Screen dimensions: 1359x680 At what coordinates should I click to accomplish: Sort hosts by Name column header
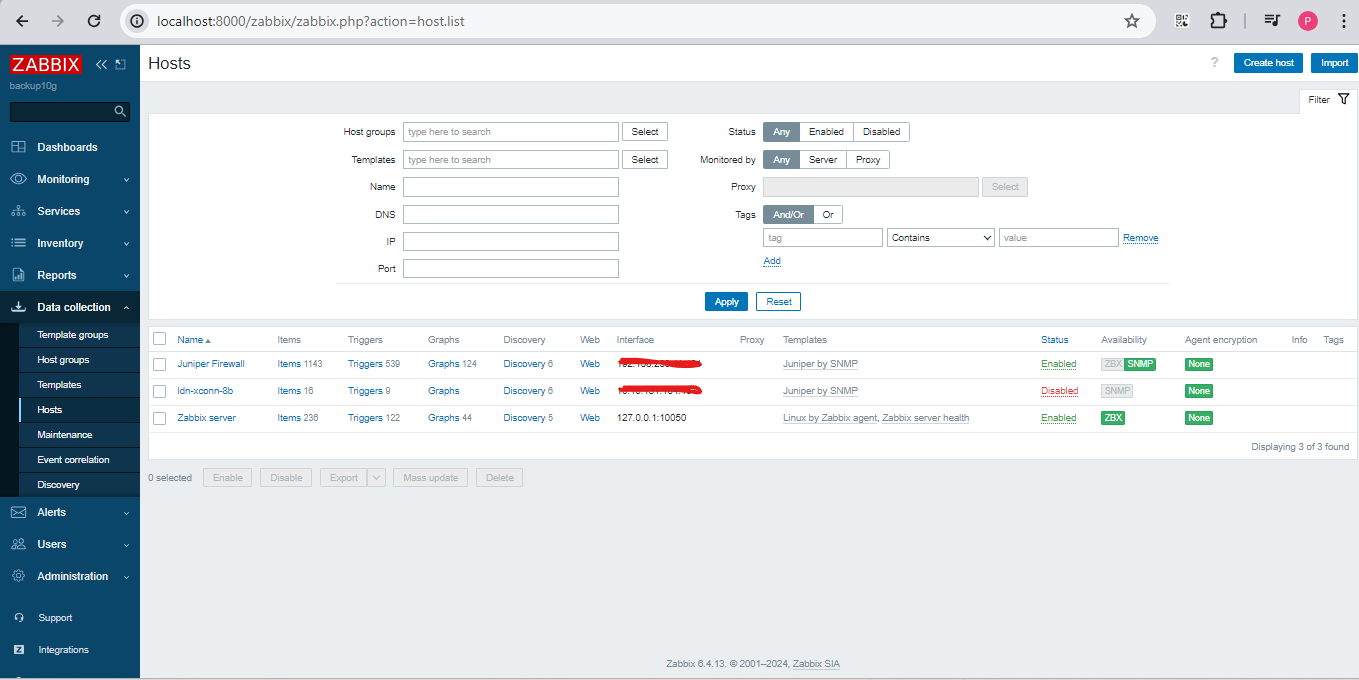194,340
